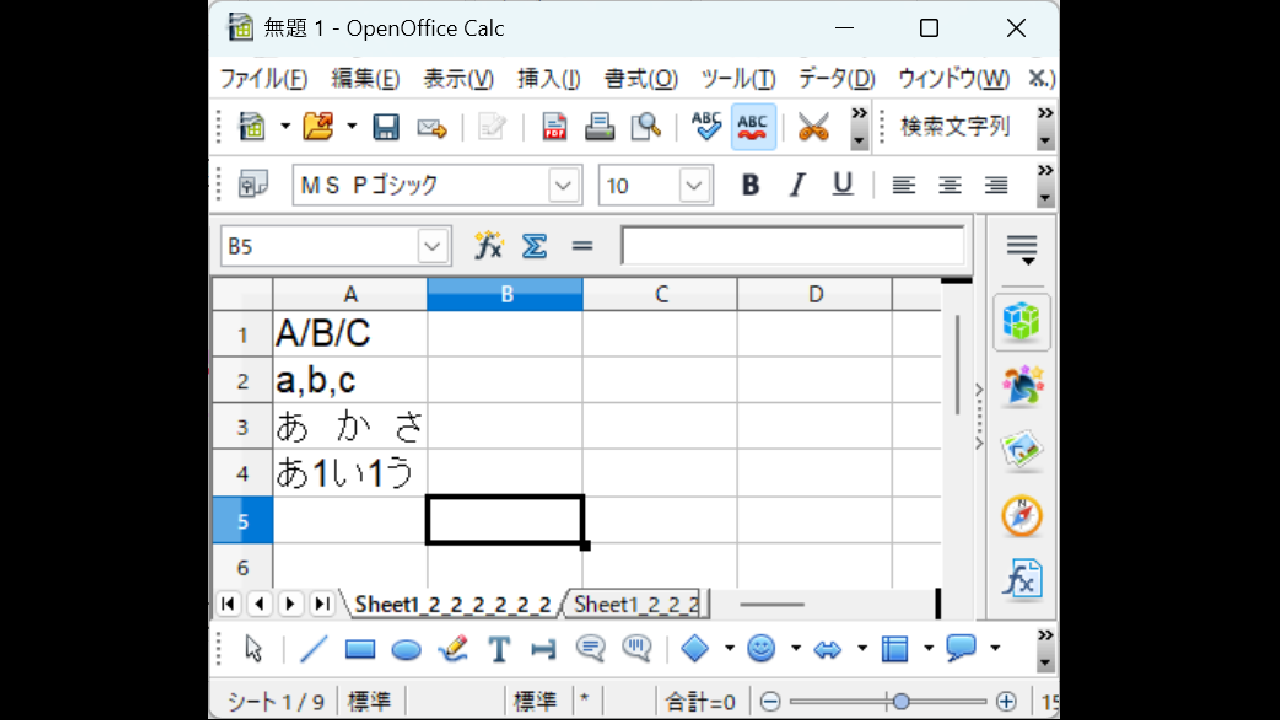The height and width of the screenshot is (720, 1280).
Task: Click the zoom slider handle
Action: pos(901,702)
